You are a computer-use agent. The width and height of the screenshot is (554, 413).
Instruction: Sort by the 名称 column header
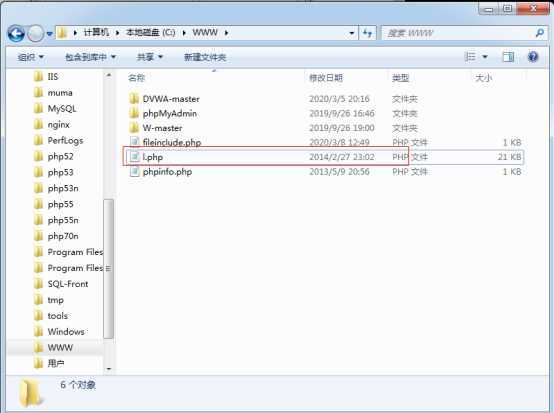click(136, 78)
